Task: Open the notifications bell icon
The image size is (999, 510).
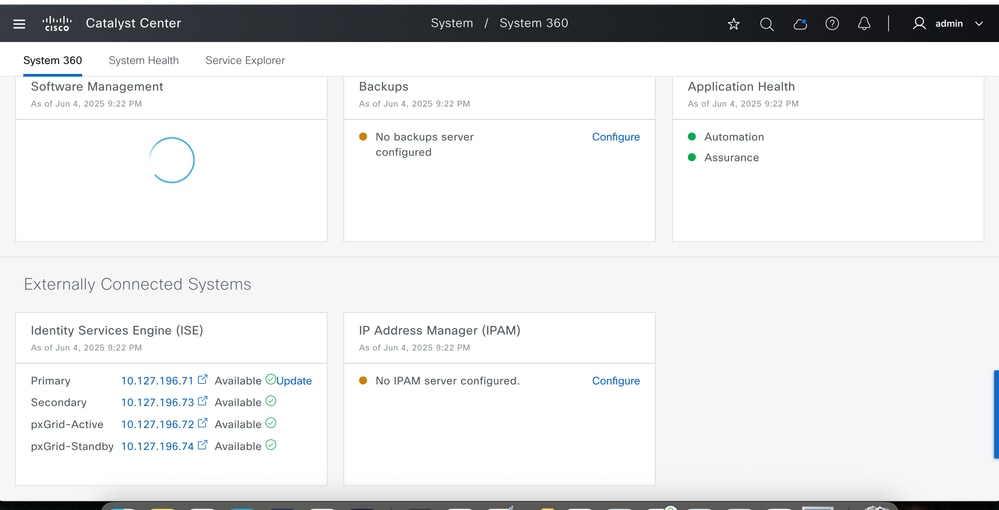Action: pyautogui.click(x=864, y=24)
